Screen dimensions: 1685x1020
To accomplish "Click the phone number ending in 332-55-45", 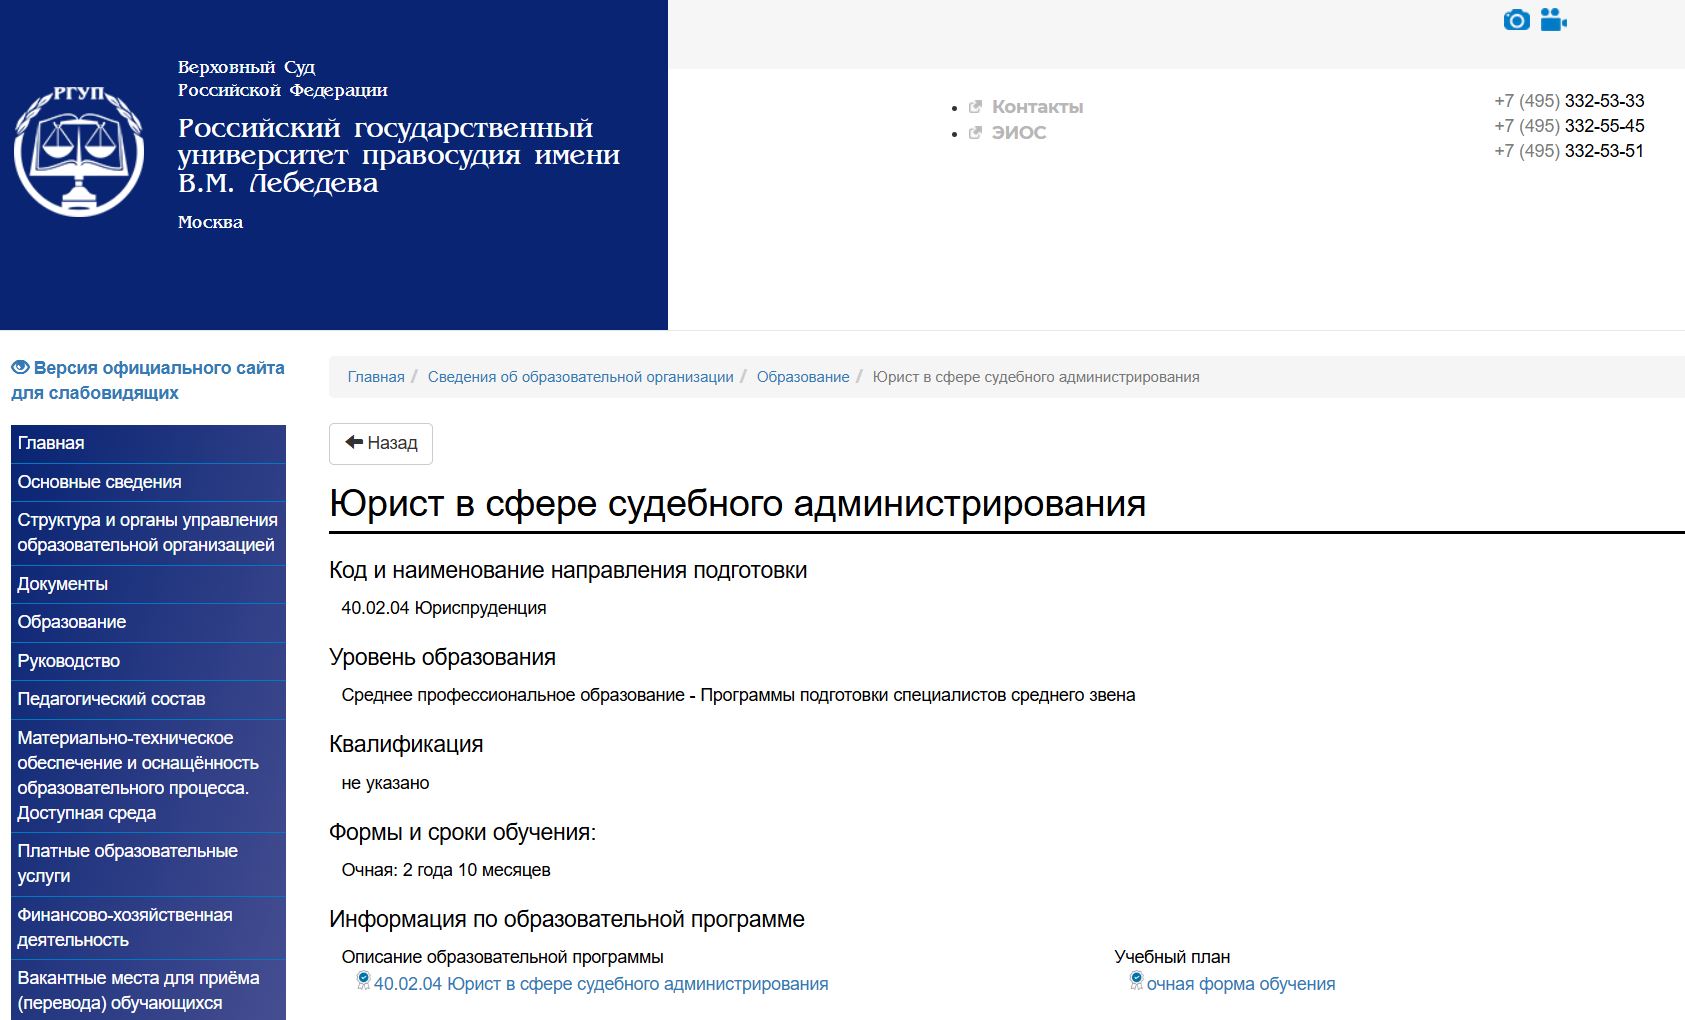I will click(1569, 126).
